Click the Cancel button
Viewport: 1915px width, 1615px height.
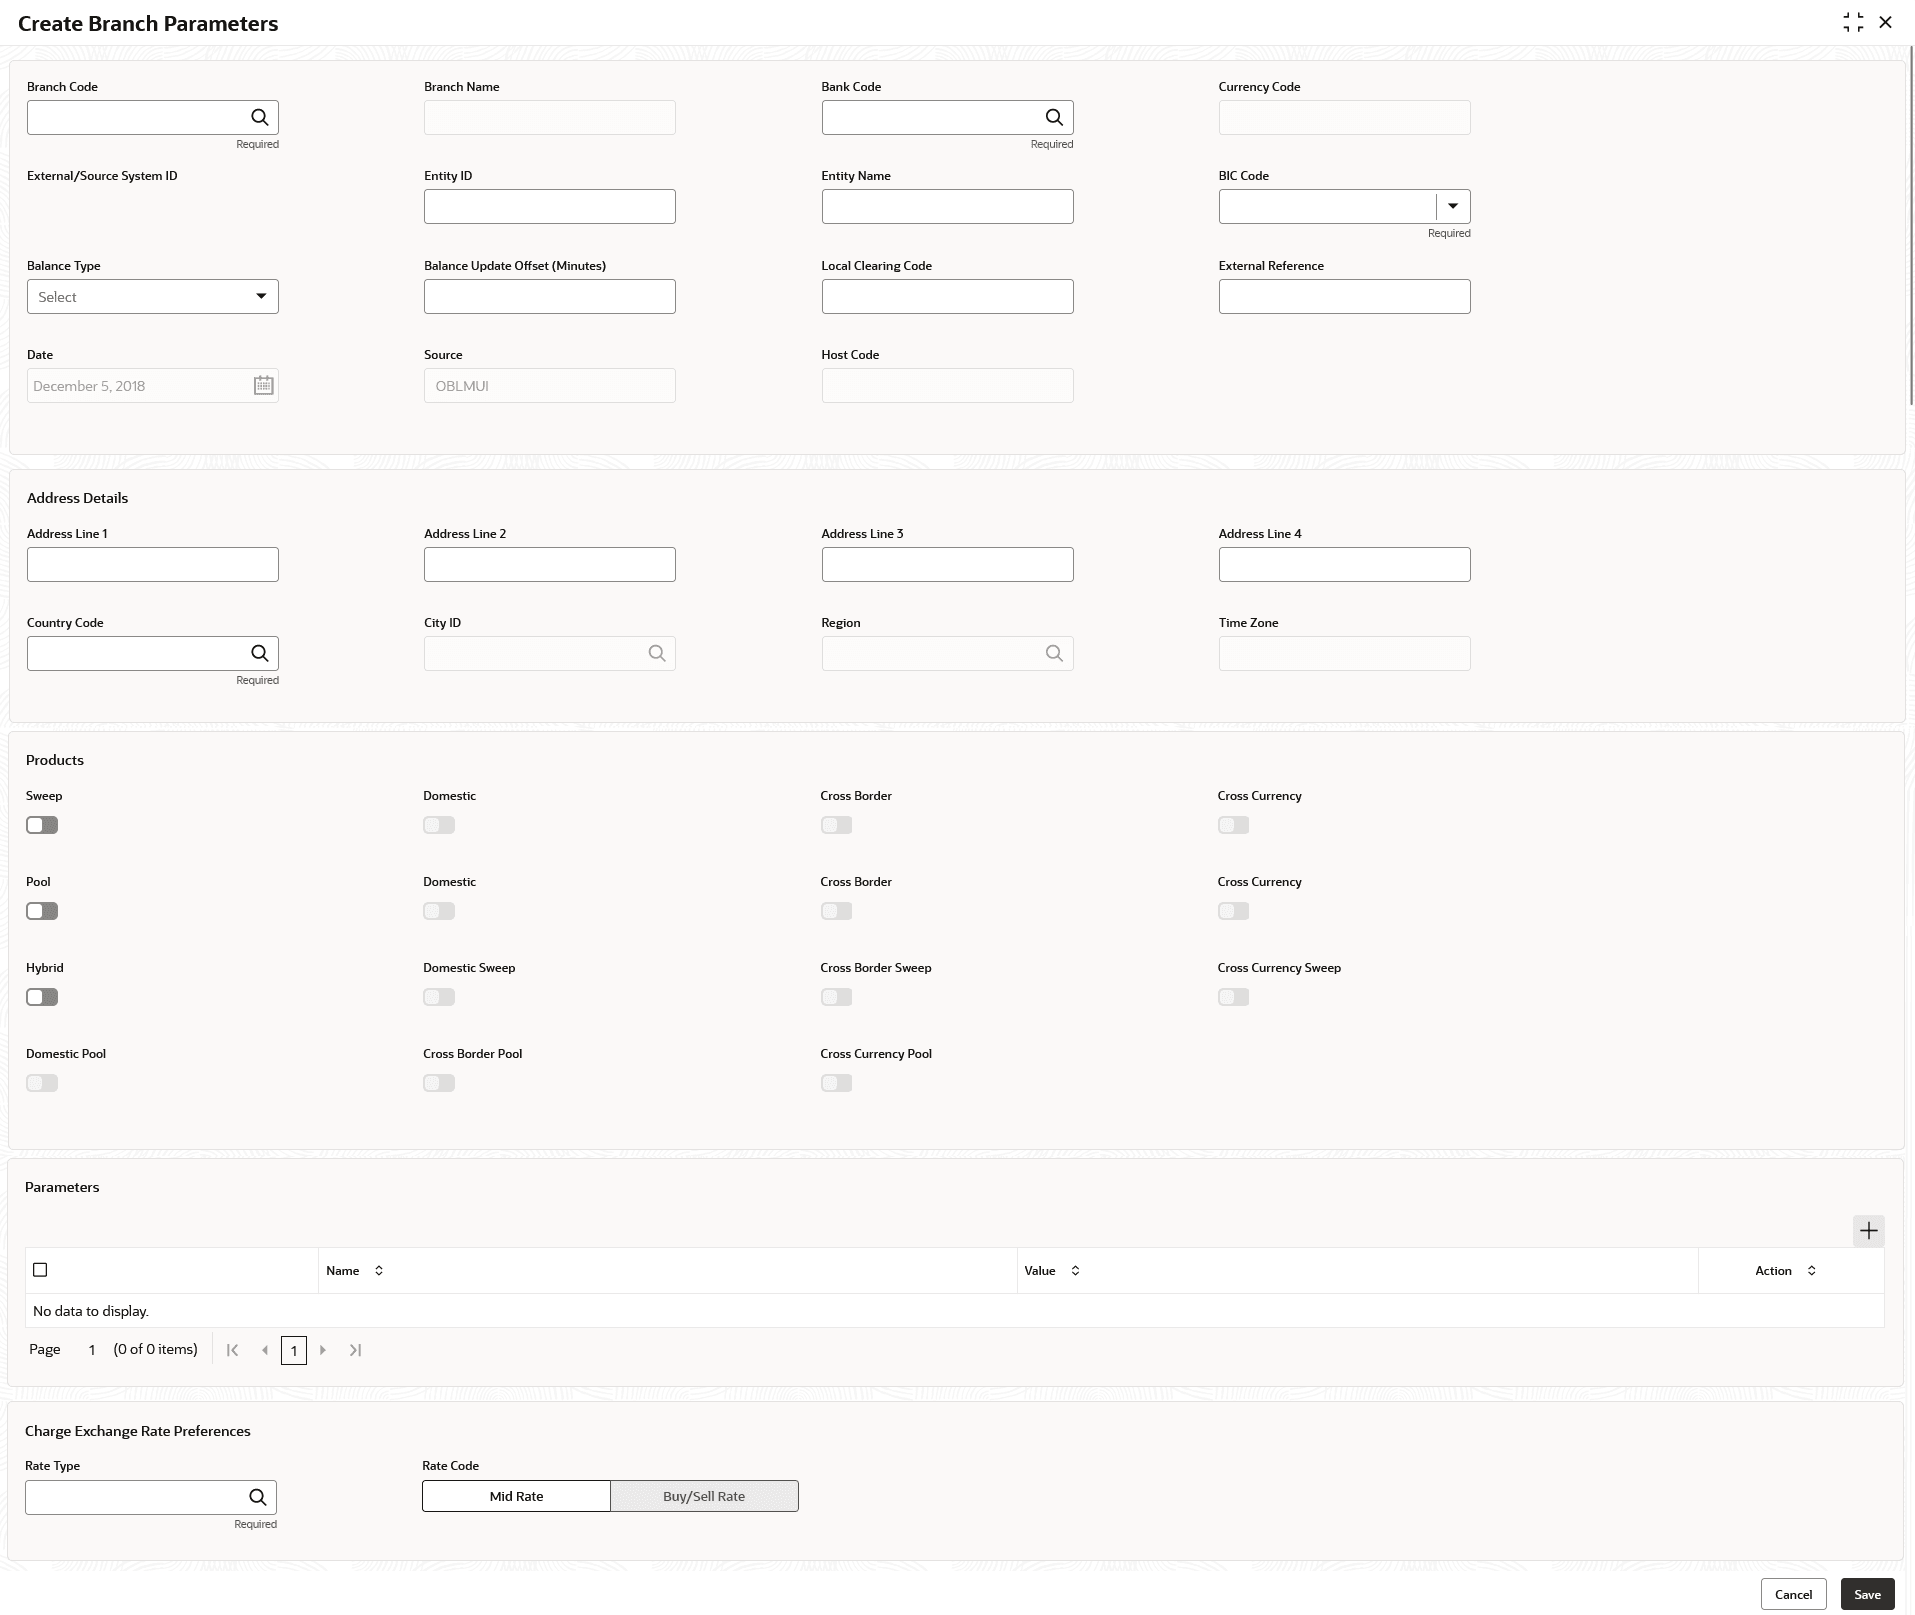point(1793,1594)
